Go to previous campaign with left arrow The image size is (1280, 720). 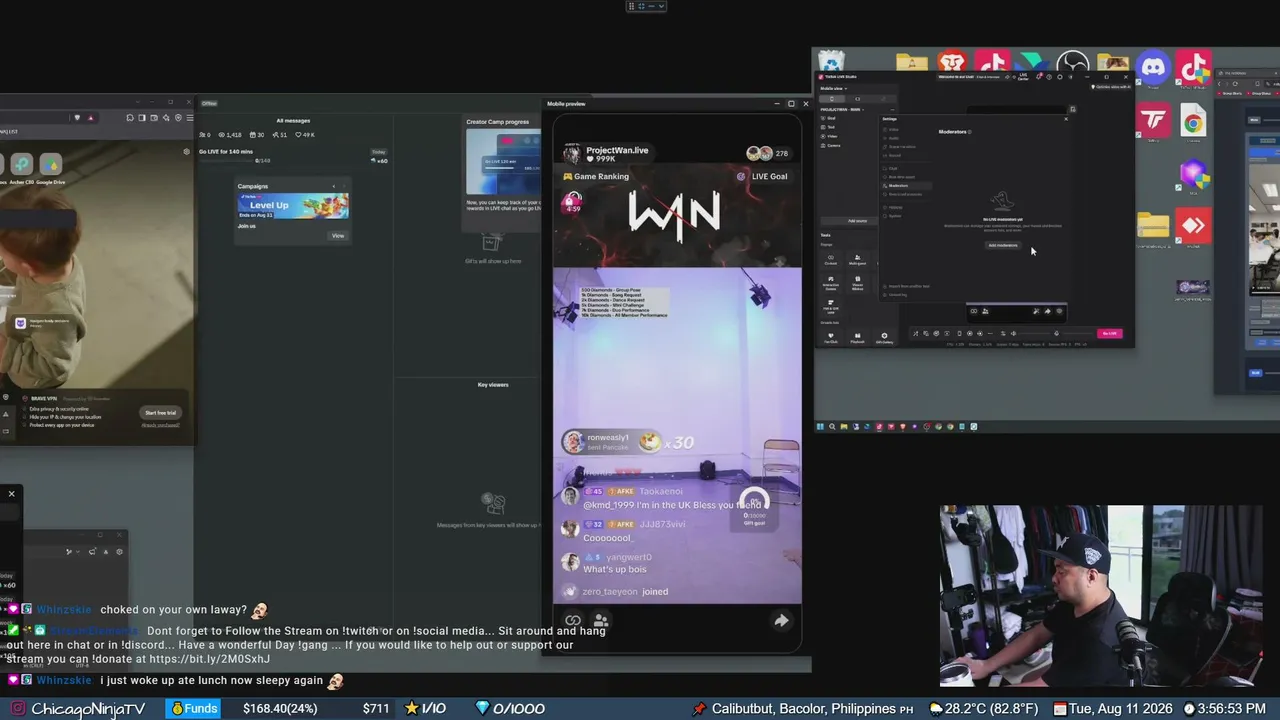click(x=334, y=187)
